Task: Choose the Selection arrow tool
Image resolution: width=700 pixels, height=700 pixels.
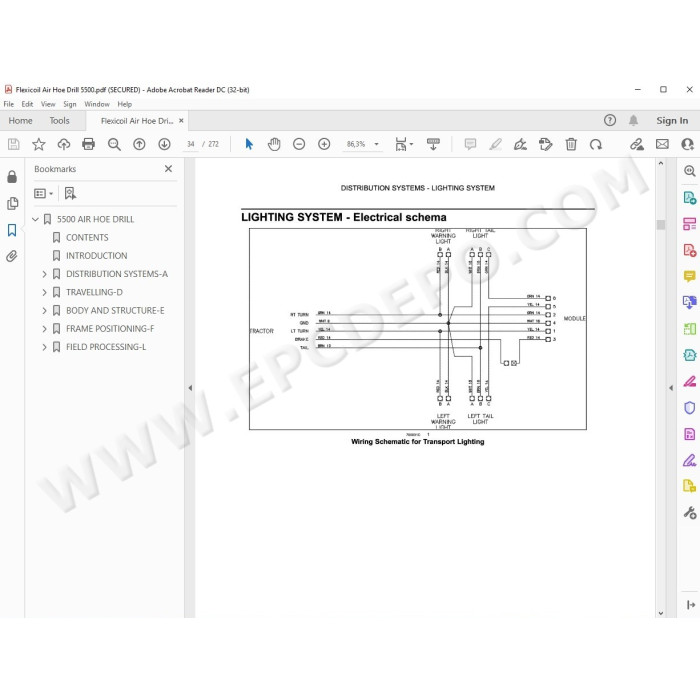Action: point(249,144)
